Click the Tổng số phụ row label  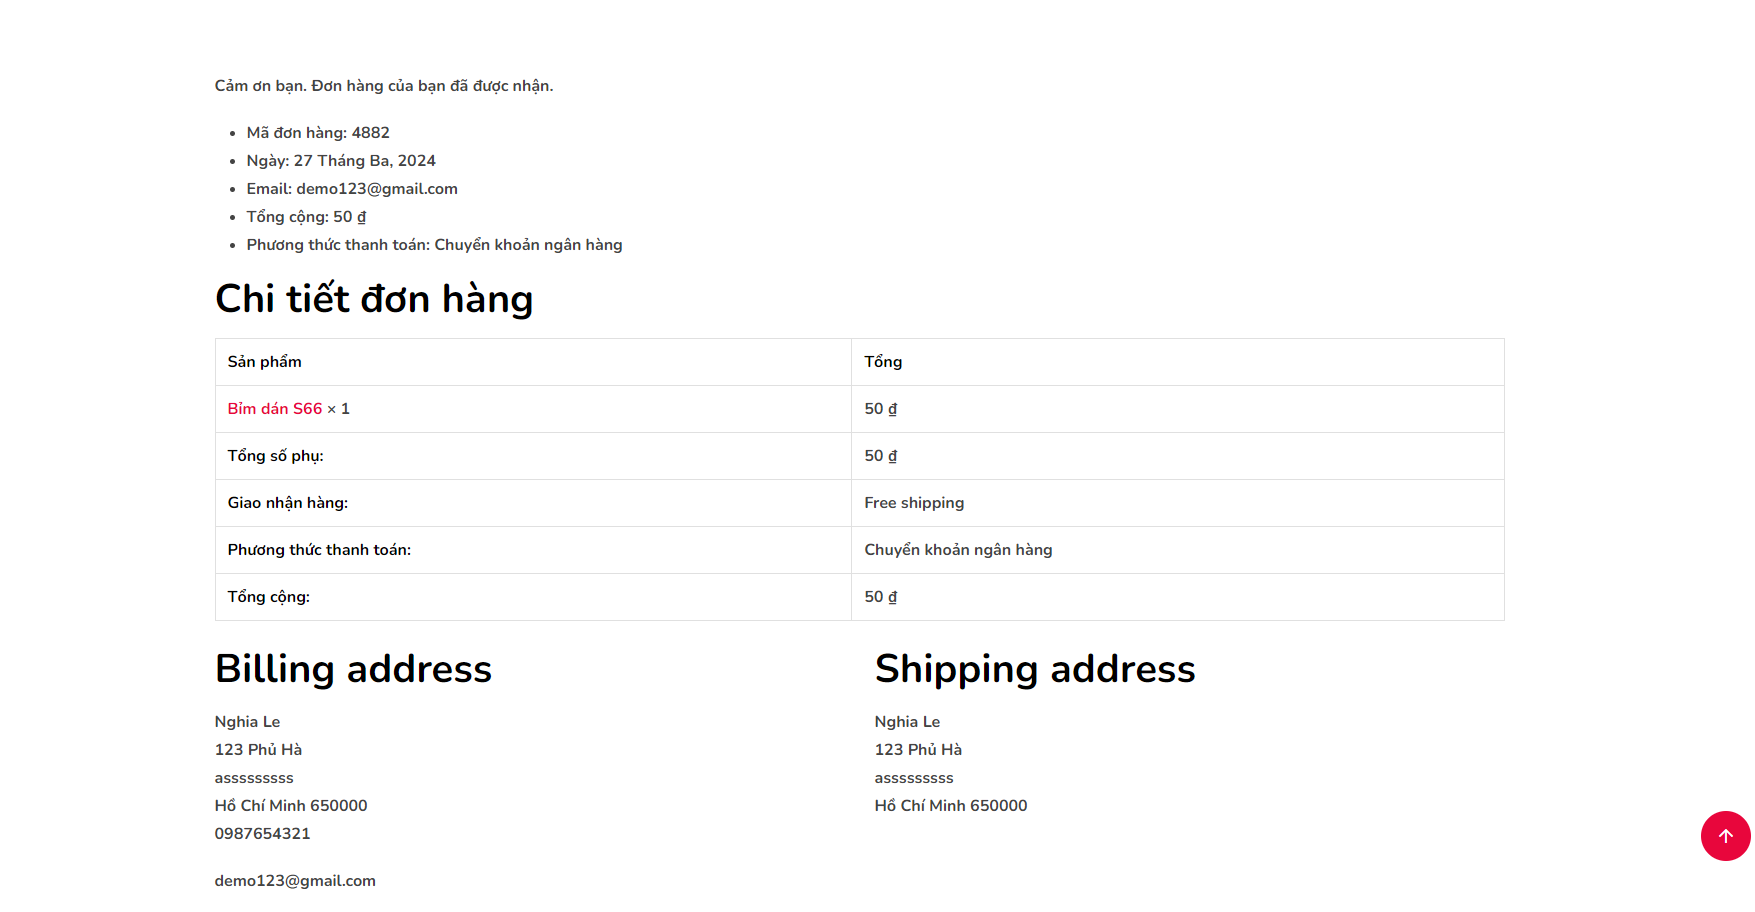(276, 456)
